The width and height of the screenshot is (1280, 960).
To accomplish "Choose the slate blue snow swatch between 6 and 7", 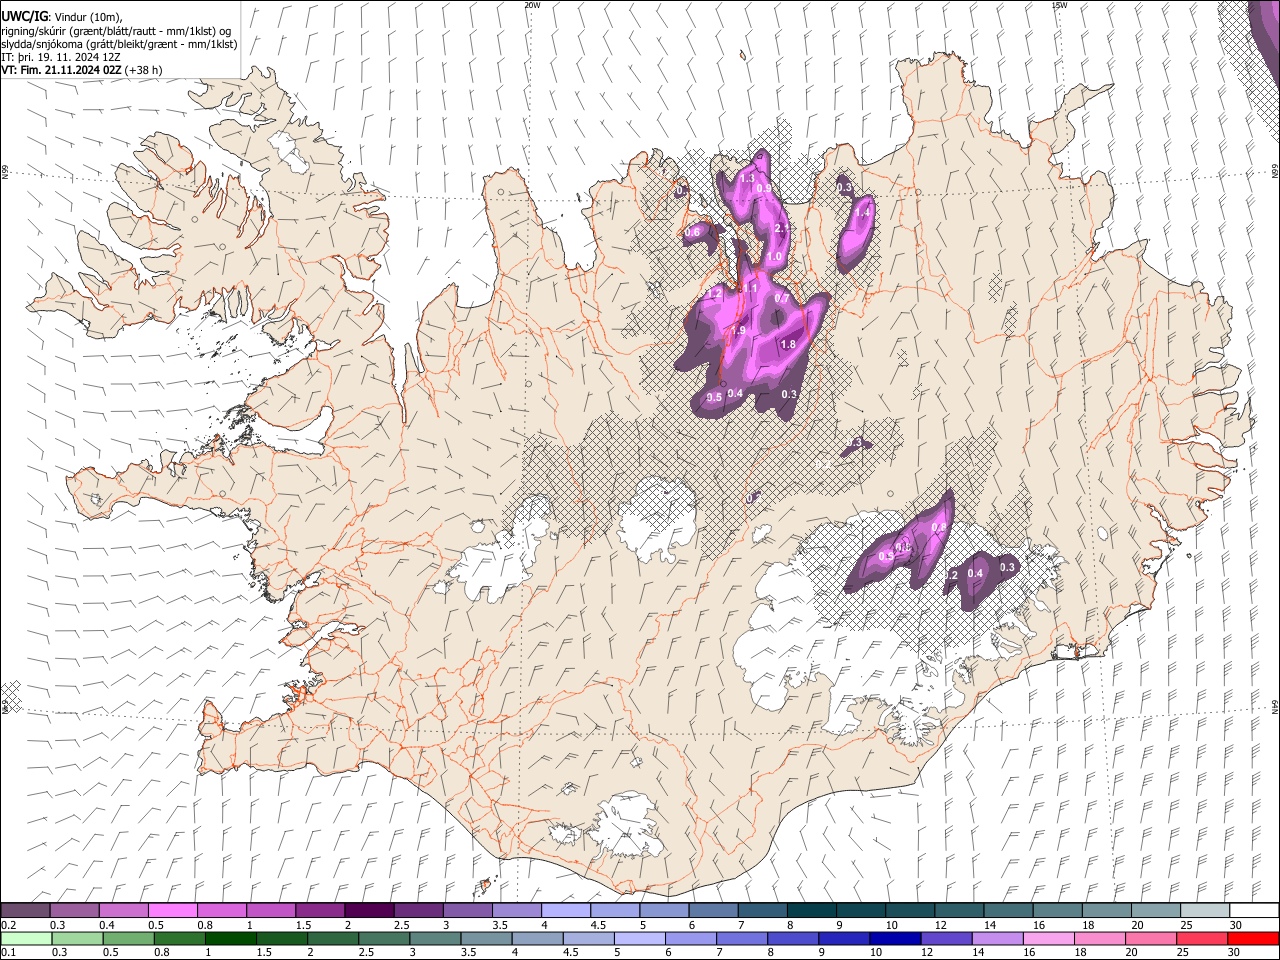I will coord(711,911).
